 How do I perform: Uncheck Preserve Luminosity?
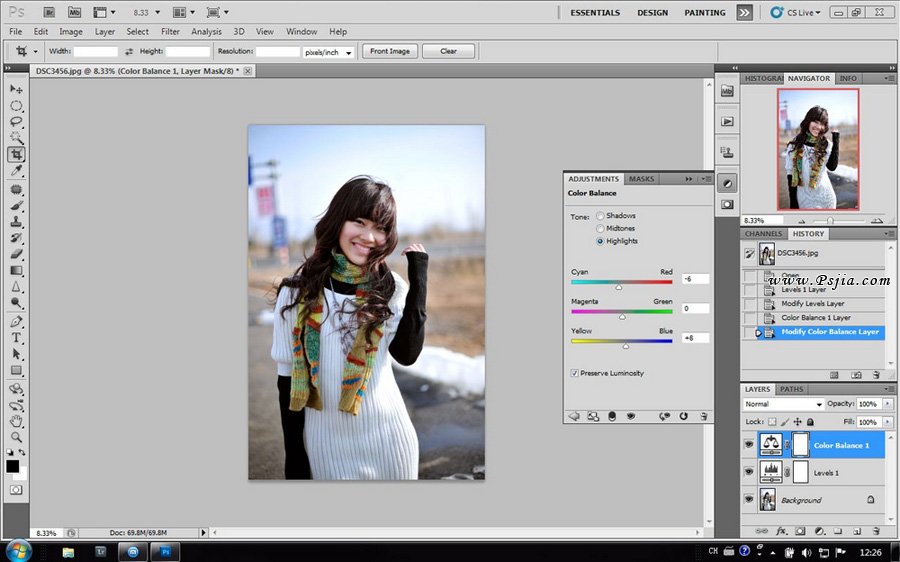click(574, 373)
